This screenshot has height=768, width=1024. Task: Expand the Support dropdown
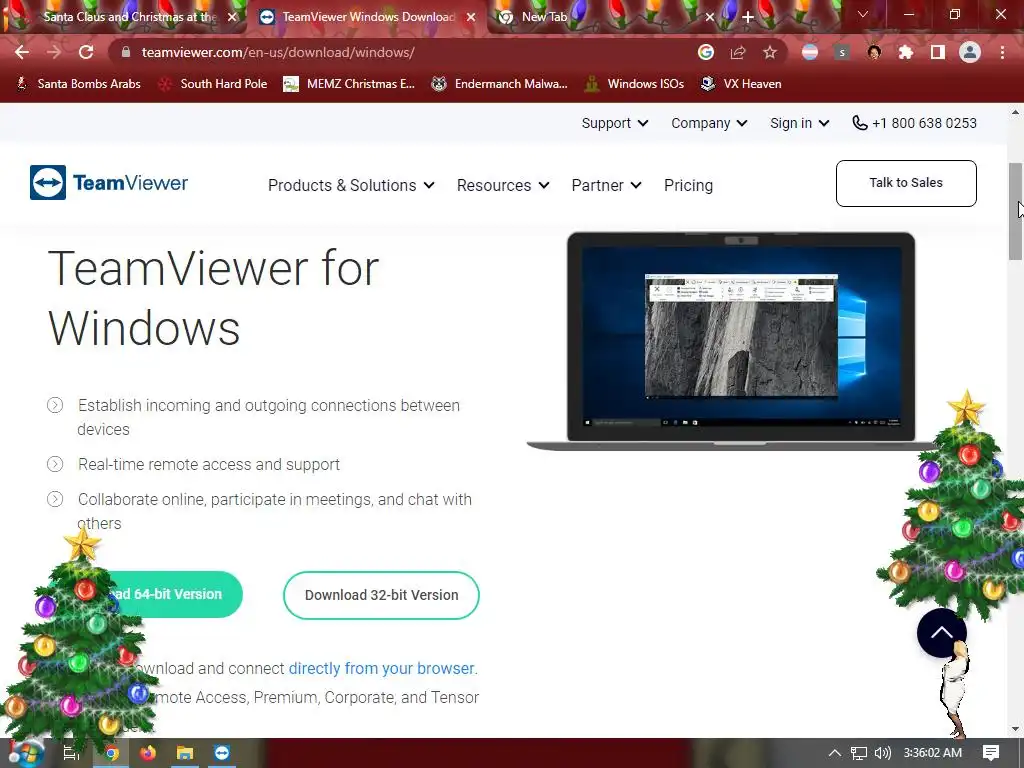pos(615,123)
